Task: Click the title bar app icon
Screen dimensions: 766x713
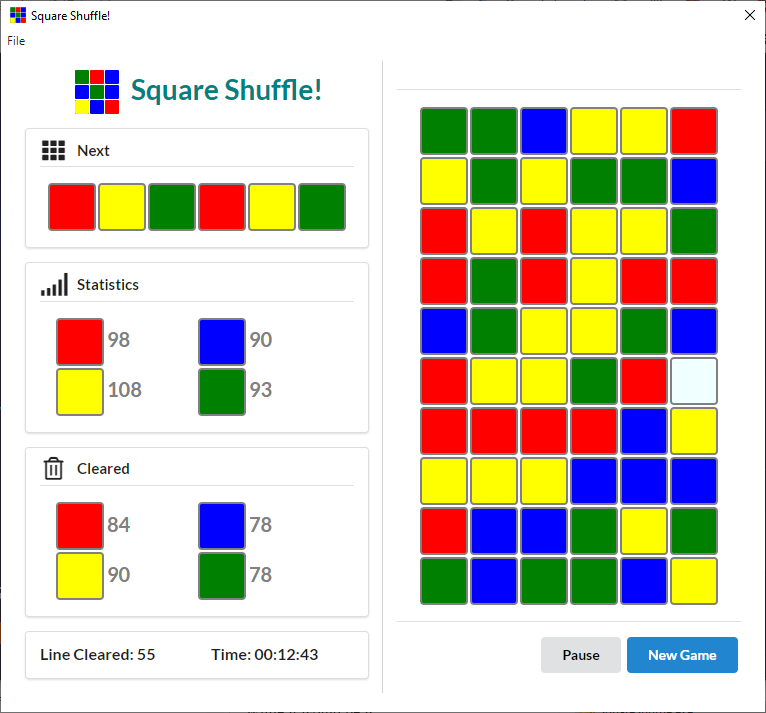Action: coord(18,15)
